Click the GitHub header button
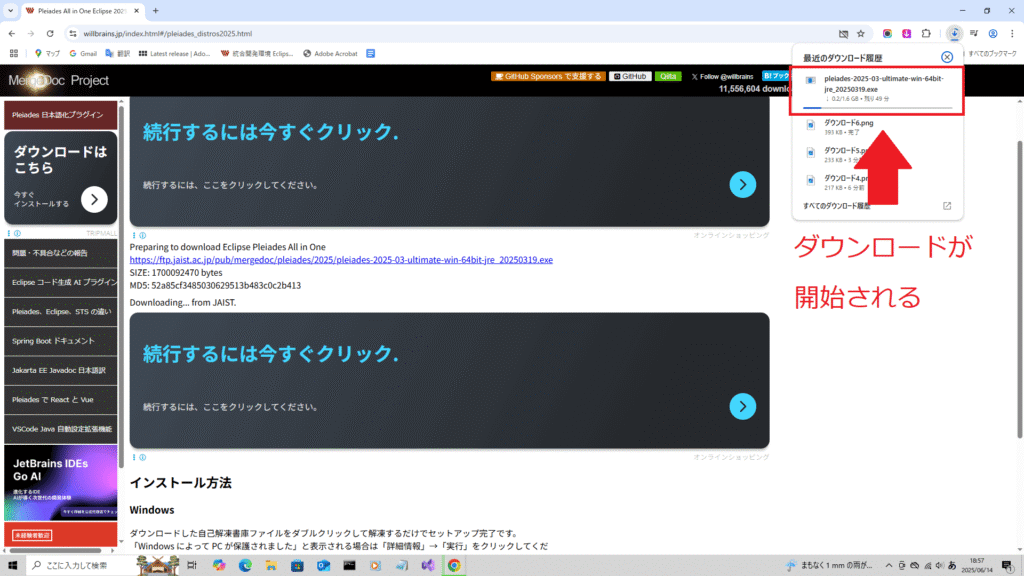 [630, 76]
